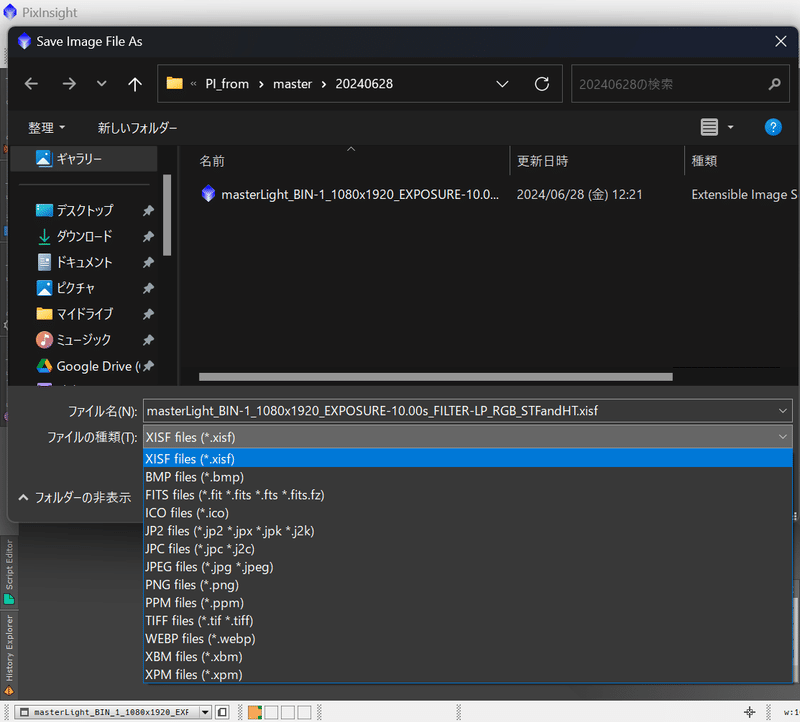Image resolution: width=800 pixels, height=722 pixels.
Task: Choose XBM files (*.xbm) option
Action: point(468,657)
